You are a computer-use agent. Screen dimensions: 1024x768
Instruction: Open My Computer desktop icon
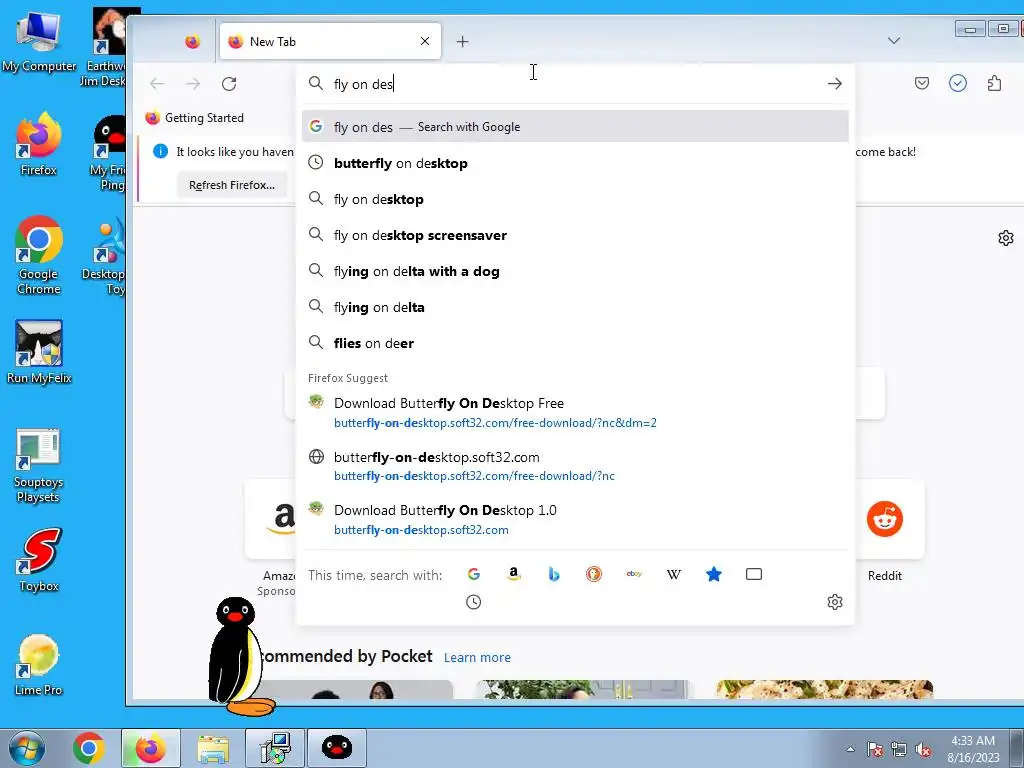pos(39,42)
